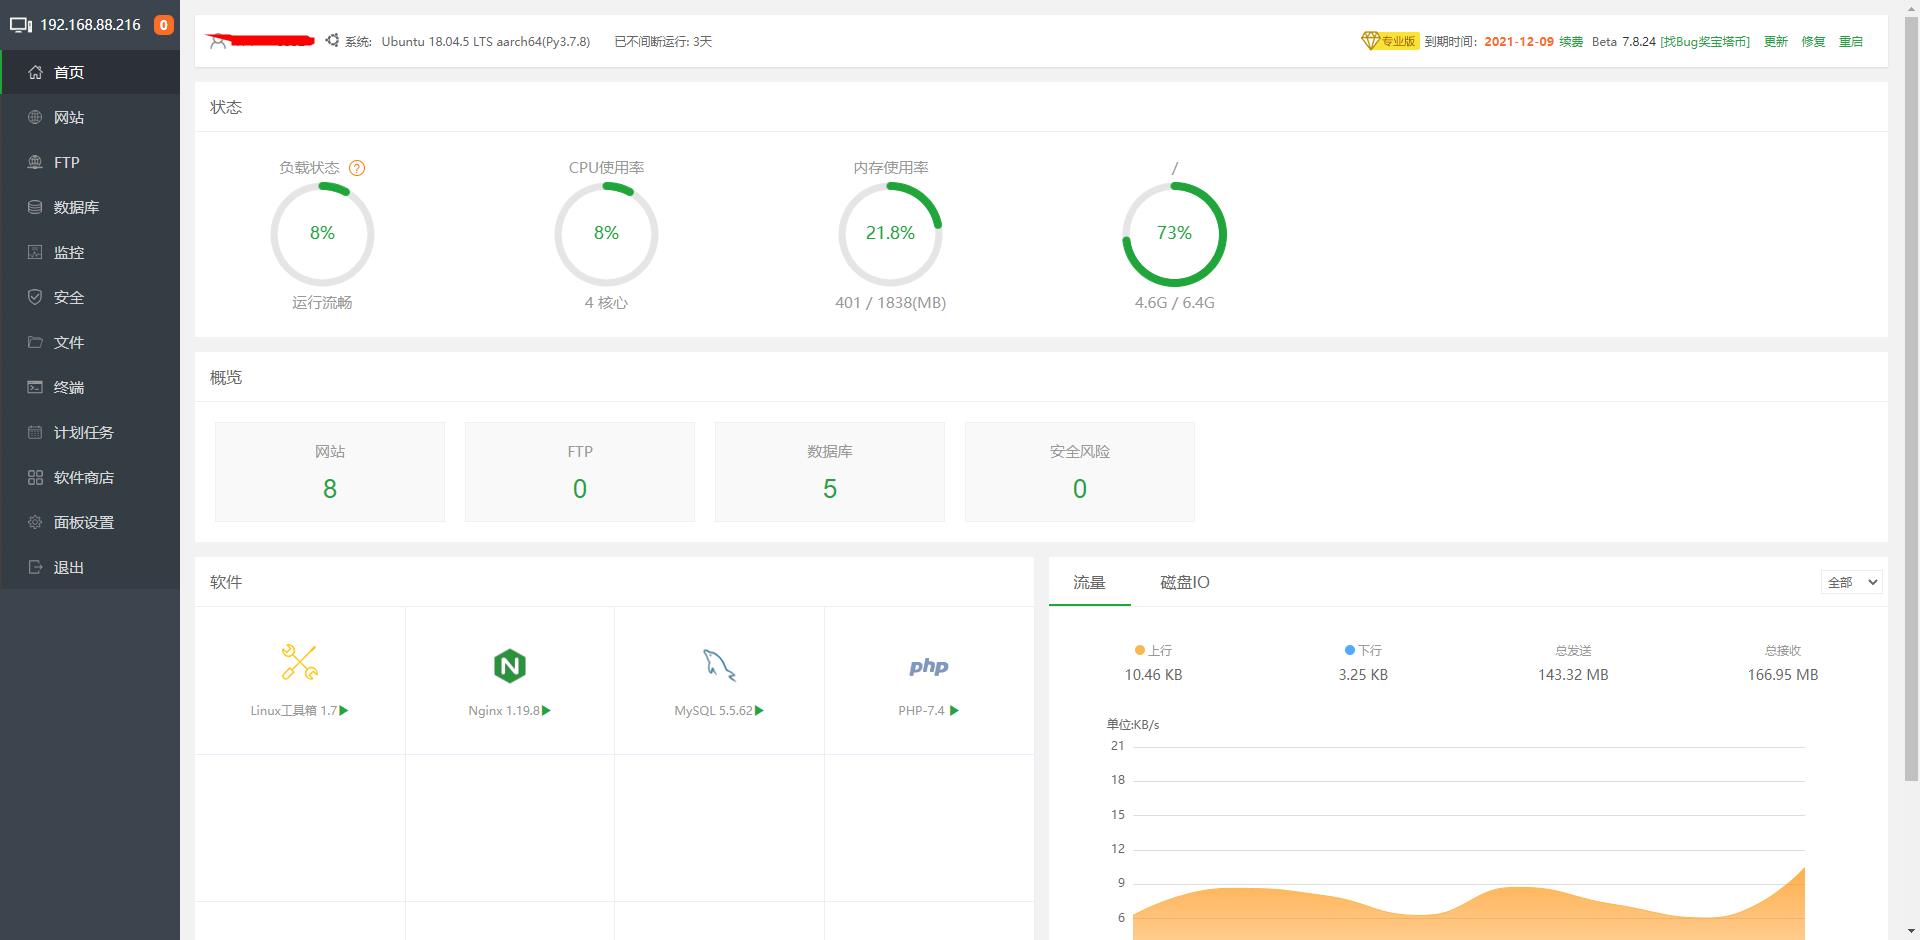Click the globe icon beside 网站
The width and height of the screenshot is (1920, 940).
[35, 117]
